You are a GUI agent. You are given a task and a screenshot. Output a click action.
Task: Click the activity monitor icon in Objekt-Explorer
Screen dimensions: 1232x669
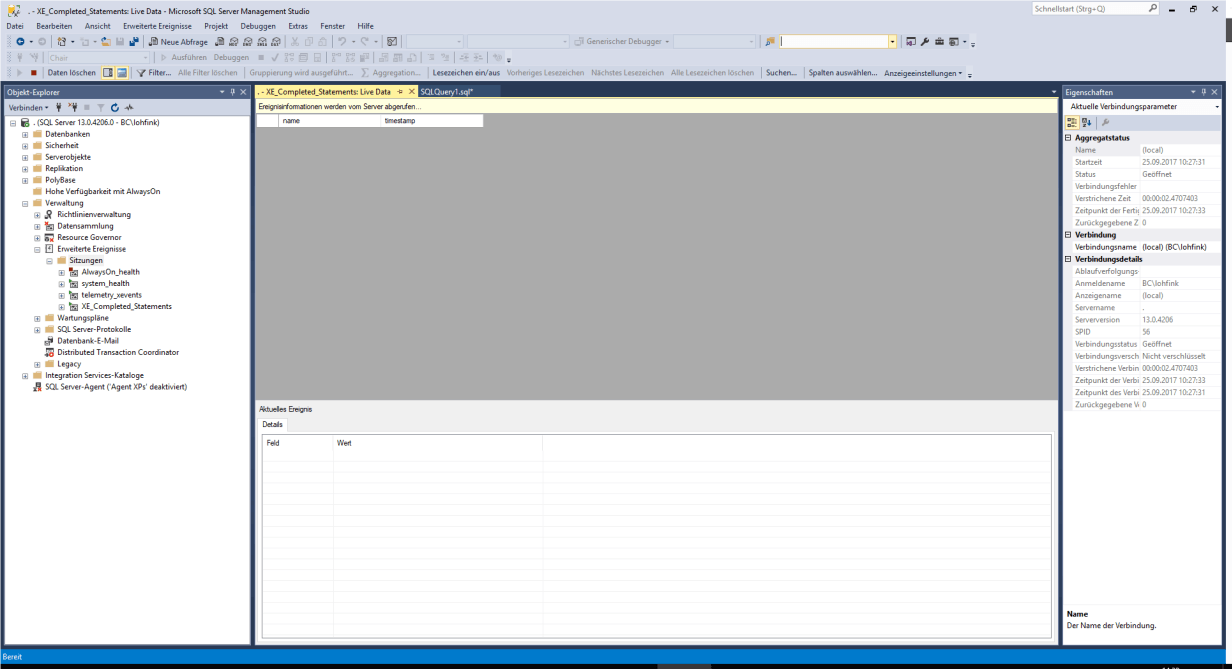click(129, 107)
